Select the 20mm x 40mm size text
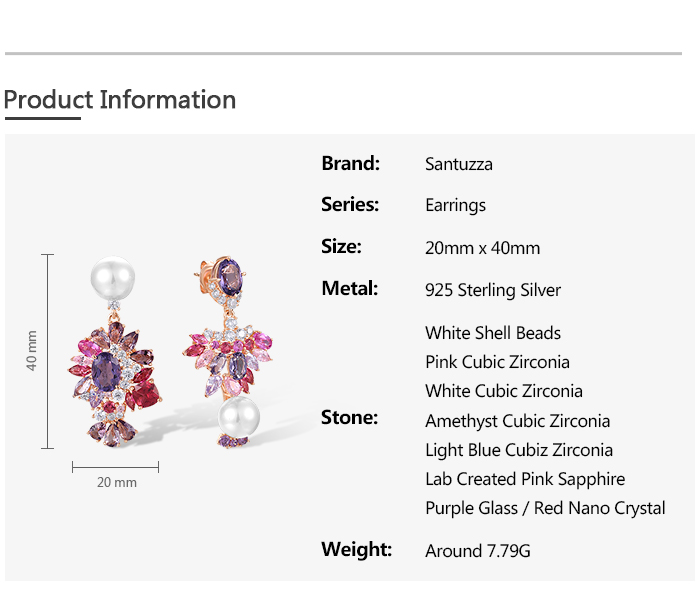 click(482, 248)
